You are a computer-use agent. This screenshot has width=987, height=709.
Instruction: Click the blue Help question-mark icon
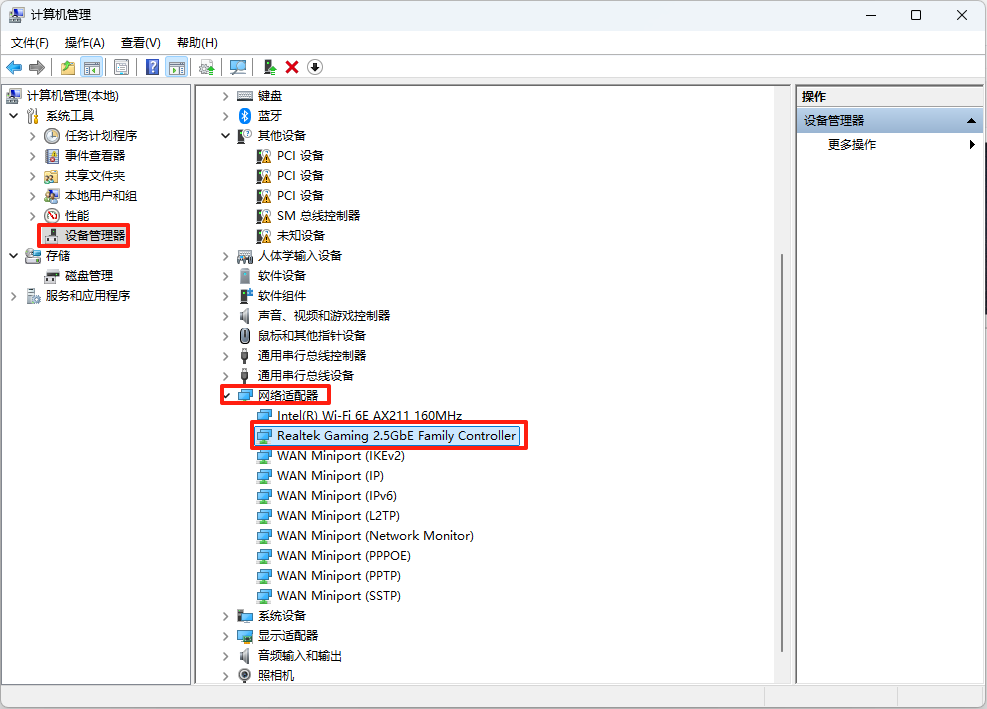(x=152, y=67)
